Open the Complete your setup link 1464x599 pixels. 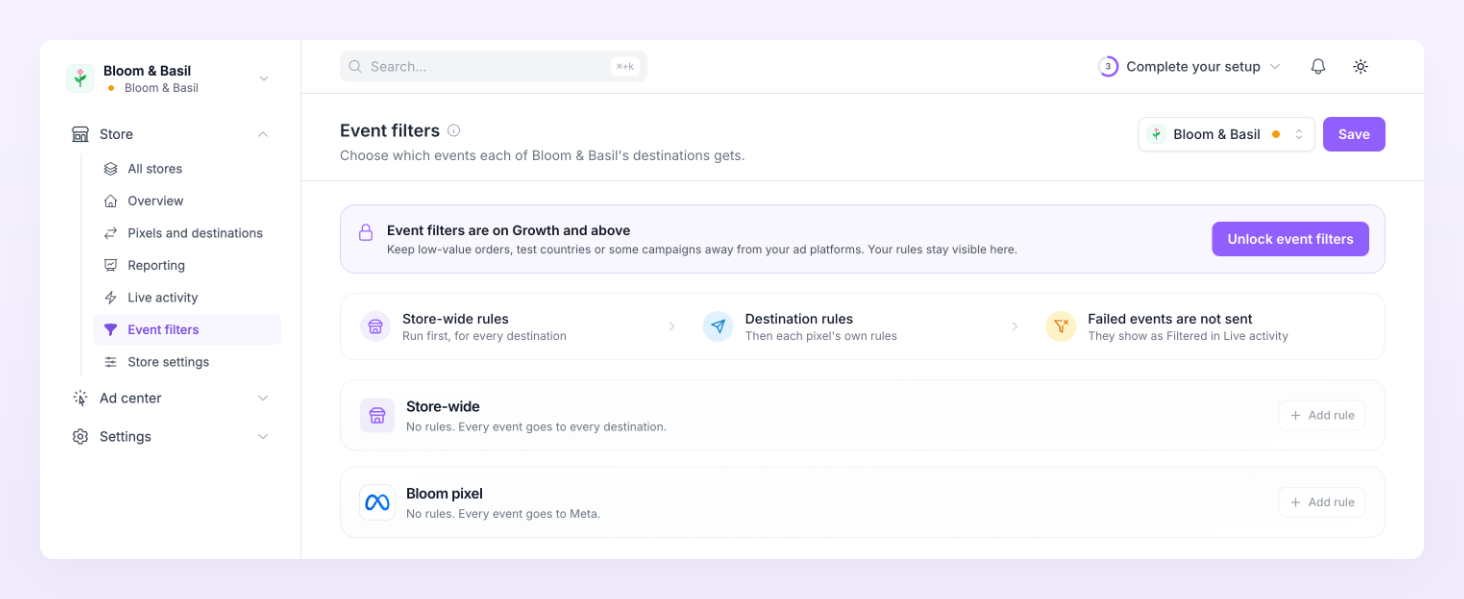coord(1193,67)
